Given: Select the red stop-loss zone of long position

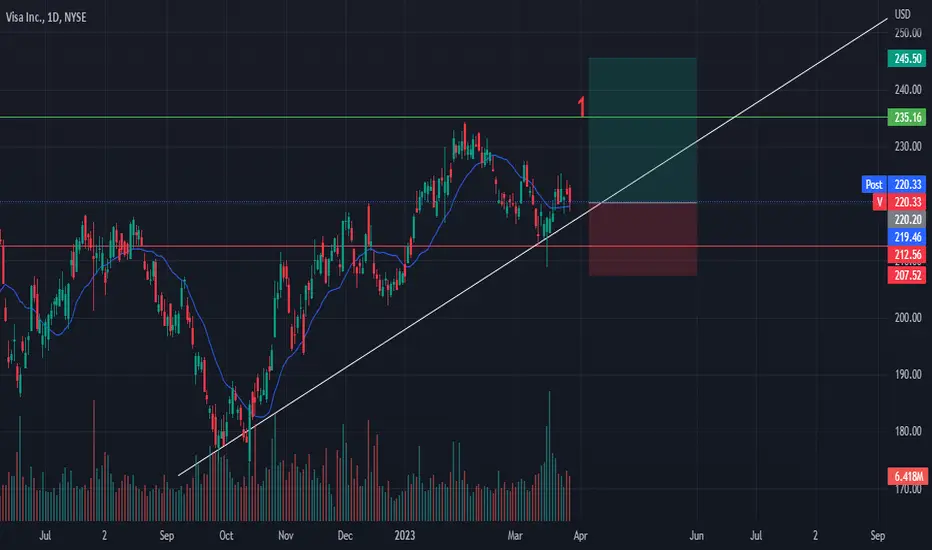Looking at the screenshot, I should [643, 239].
